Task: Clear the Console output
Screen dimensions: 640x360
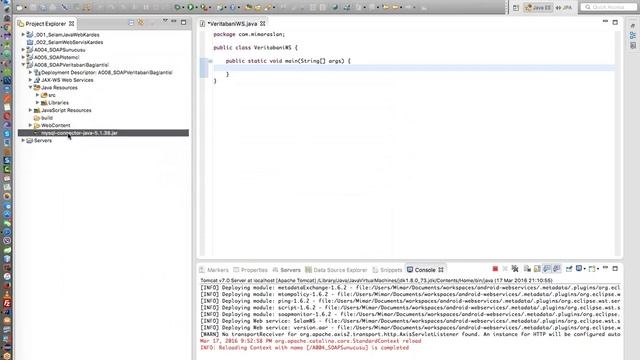Action: 527,269
